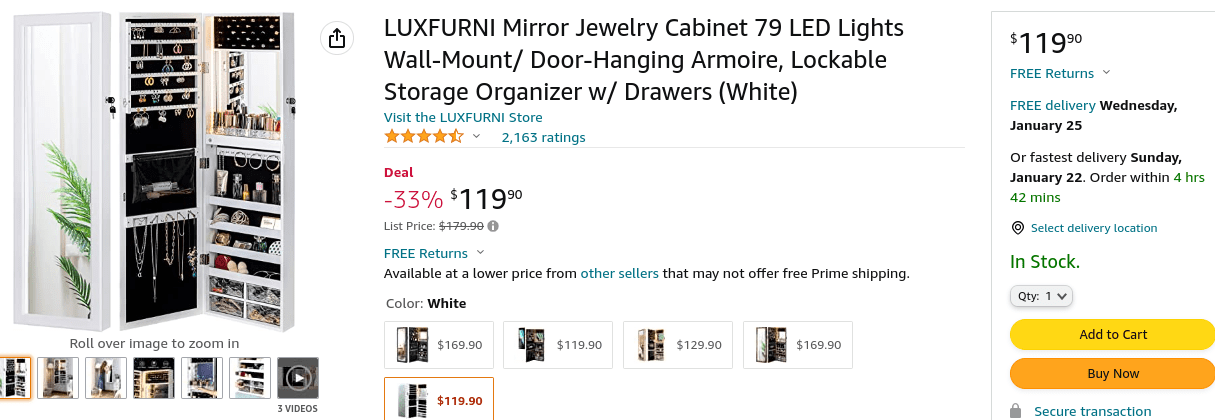The height and width of the screenshot is (420, 1215).
Task: Open star rating breakdown chevron
Action: point(477,137)
